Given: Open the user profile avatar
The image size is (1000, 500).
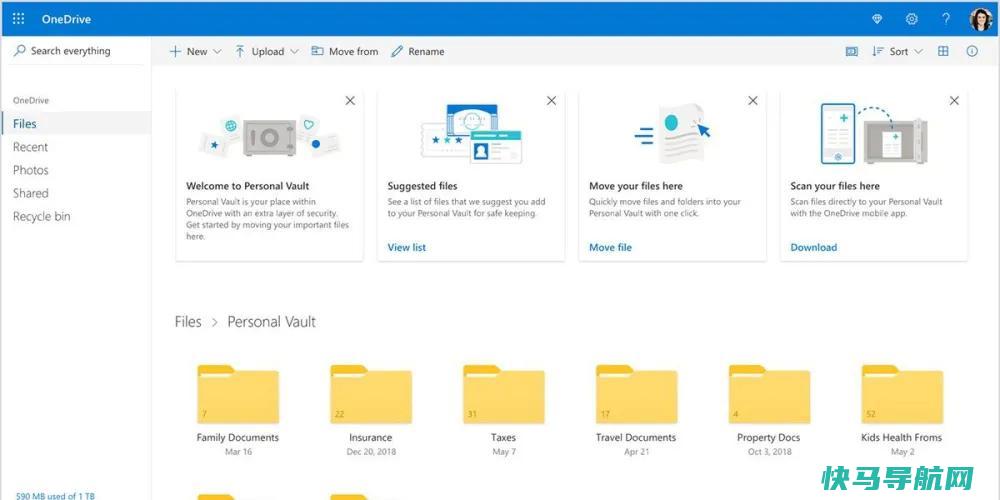Looking at the screenshot, I should click(981, 19).
